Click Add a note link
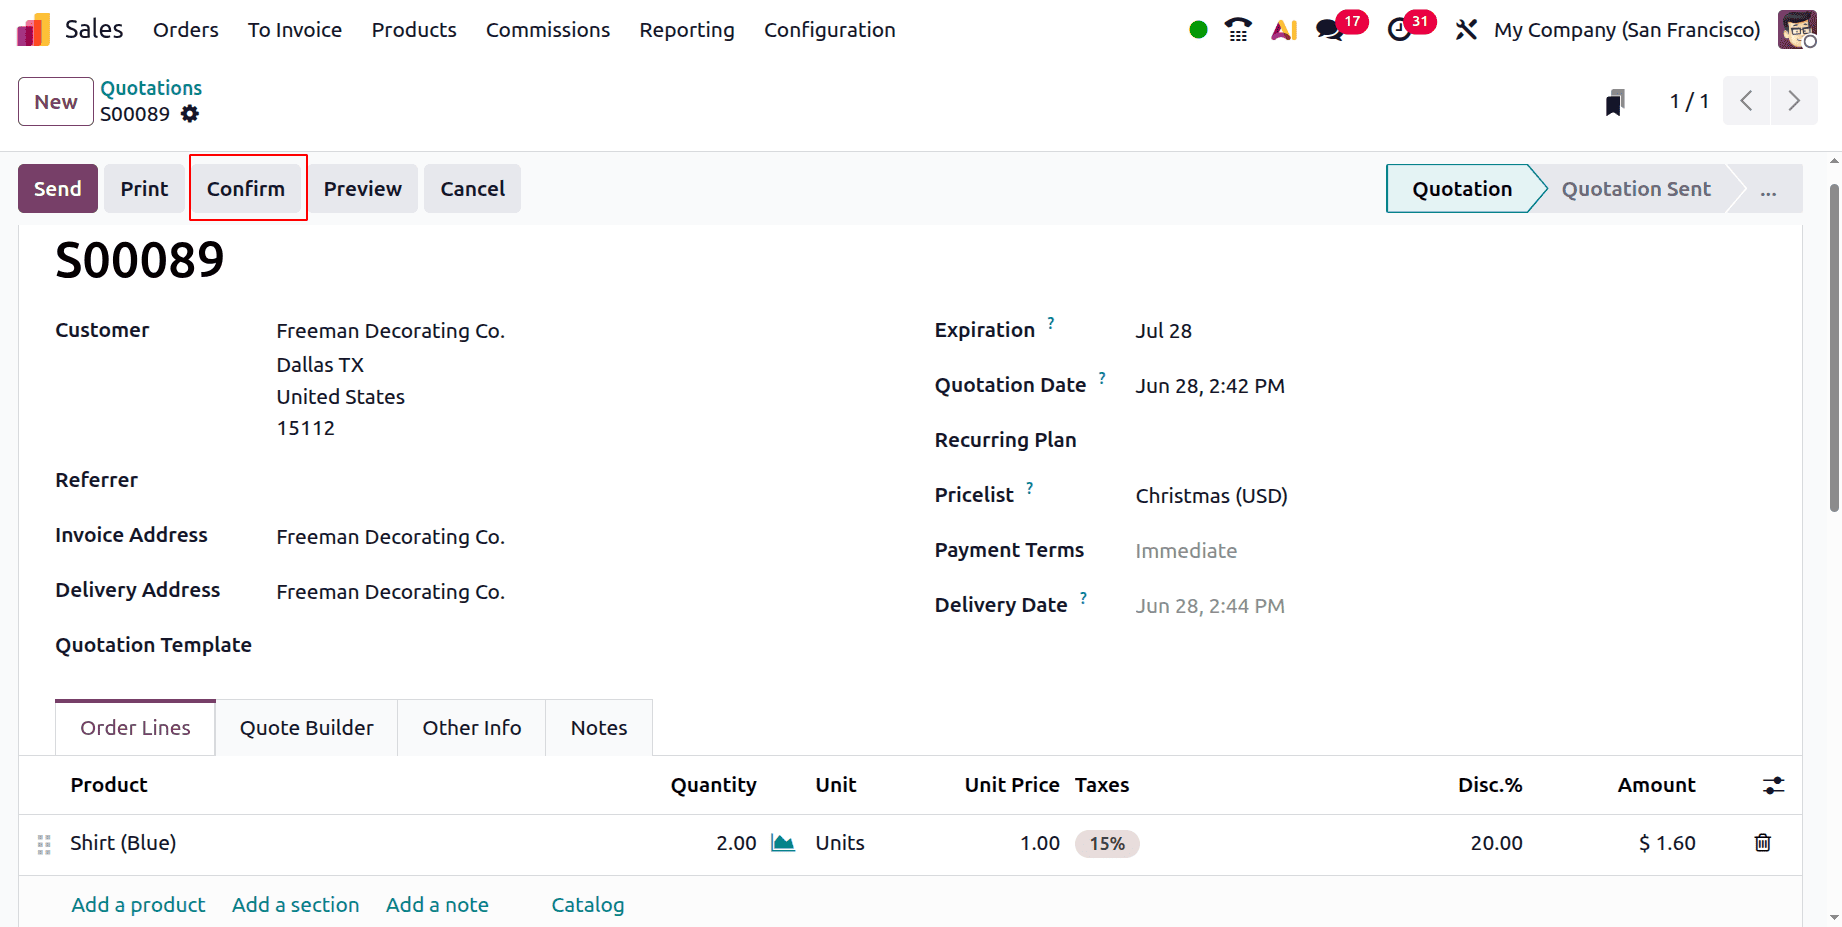Image resolution: width=1842 pixels, height=927 pixels. click(x=437, y=905)
